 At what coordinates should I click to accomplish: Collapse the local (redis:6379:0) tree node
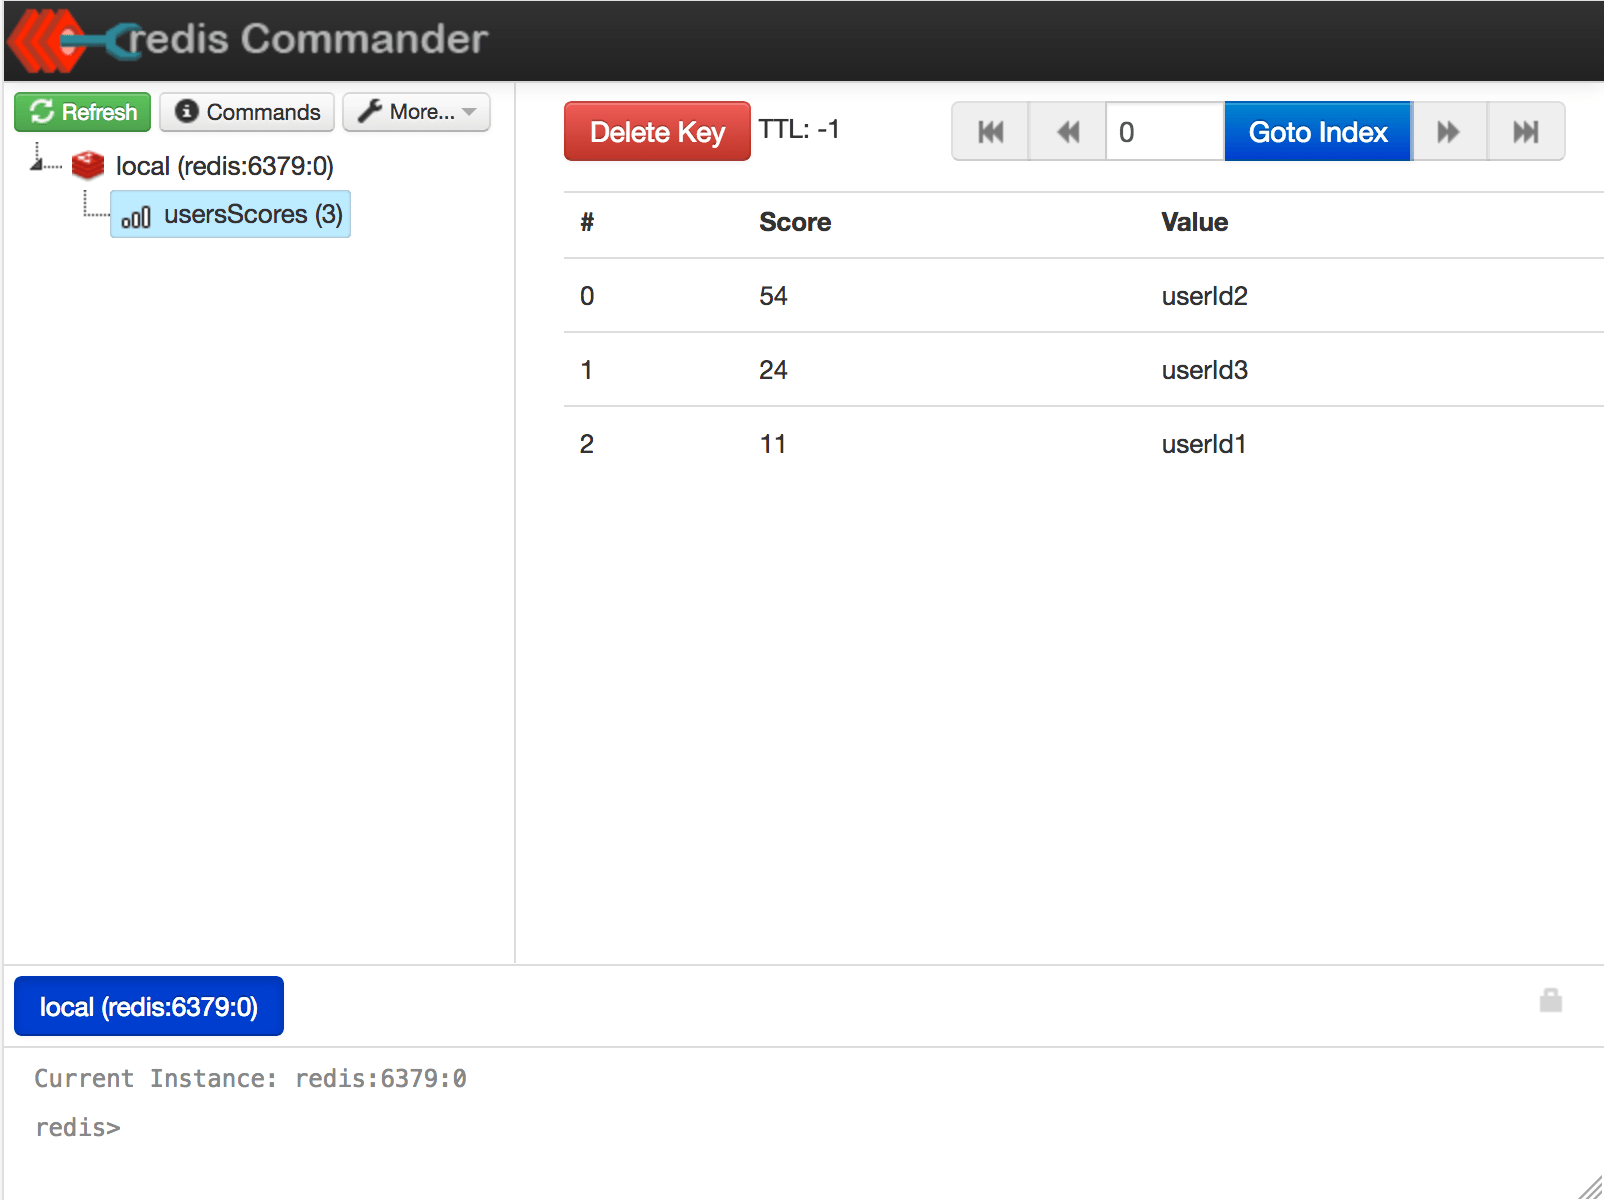[x=35, y=164]
